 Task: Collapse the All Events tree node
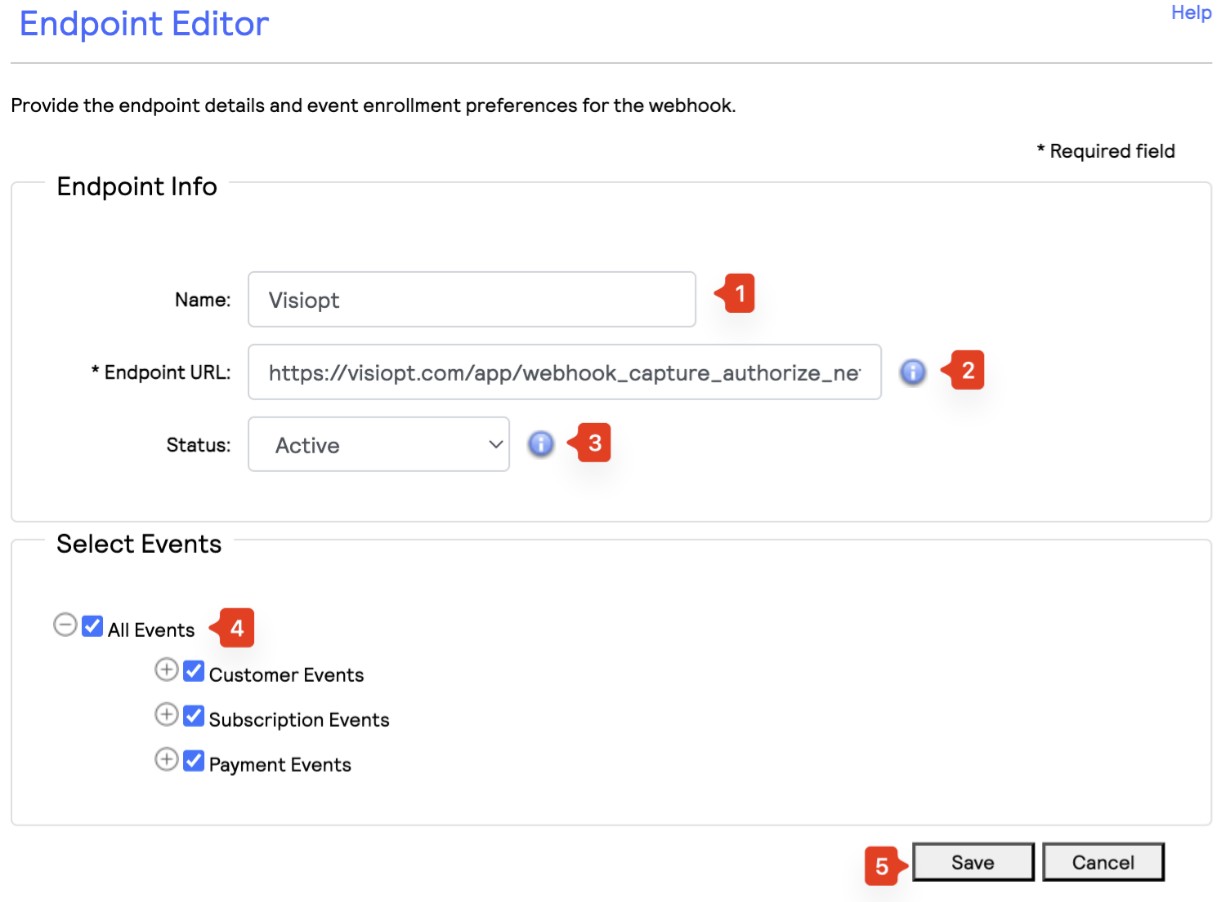(65, 626)
